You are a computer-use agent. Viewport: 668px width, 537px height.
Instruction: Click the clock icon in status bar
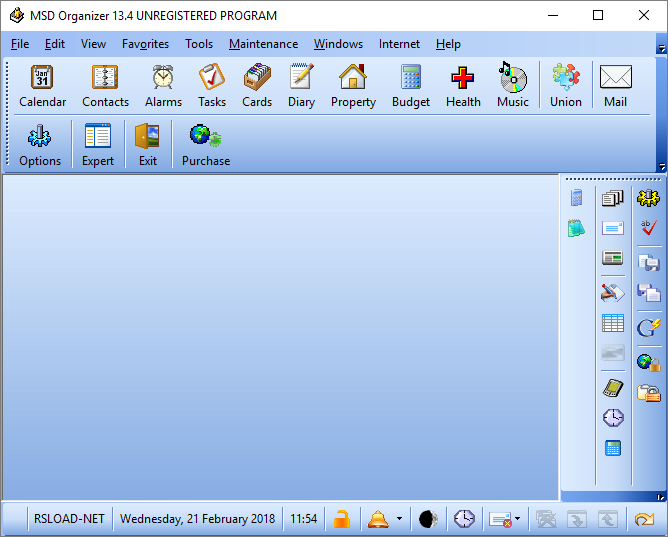click(x=464, y=519)
